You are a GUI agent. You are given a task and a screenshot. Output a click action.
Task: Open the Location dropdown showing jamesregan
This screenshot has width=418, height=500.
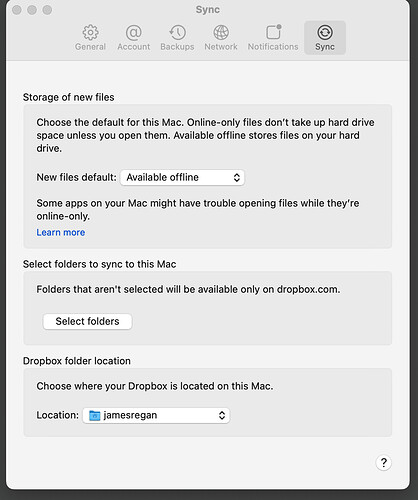(156, 415)
